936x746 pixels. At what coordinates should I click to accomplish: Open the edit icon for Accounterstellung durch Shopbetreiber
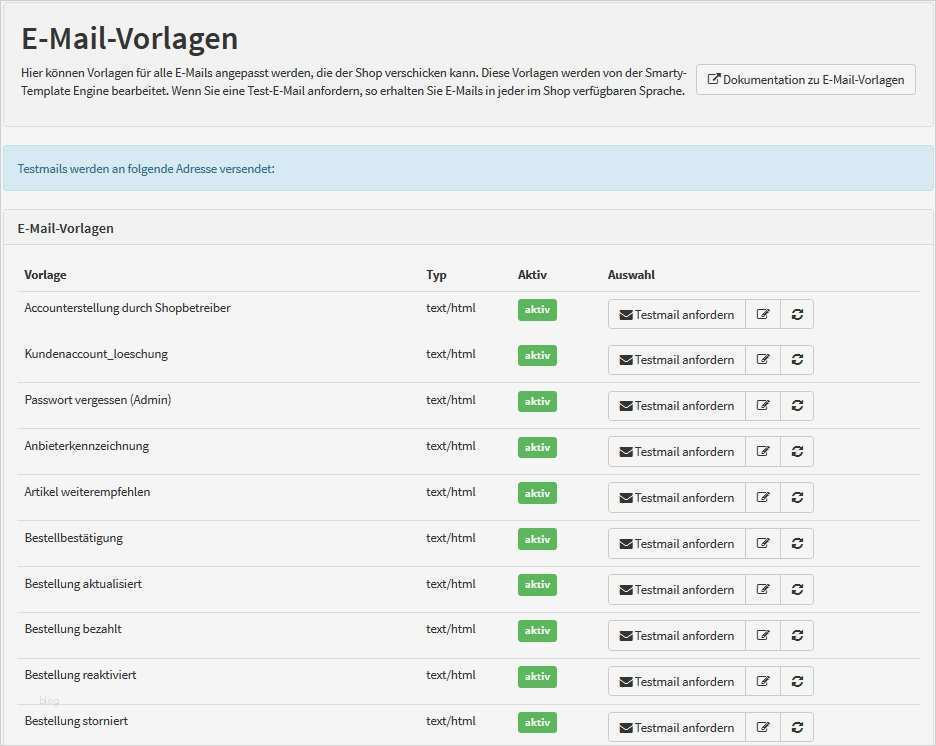pos(763,313)
